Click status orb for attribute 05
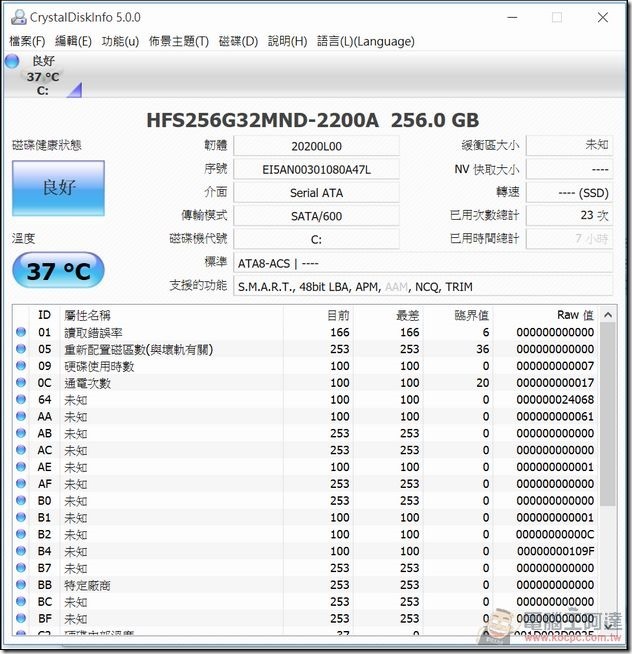The width and height of the screenshot is (632, 654). click(21, 349)
